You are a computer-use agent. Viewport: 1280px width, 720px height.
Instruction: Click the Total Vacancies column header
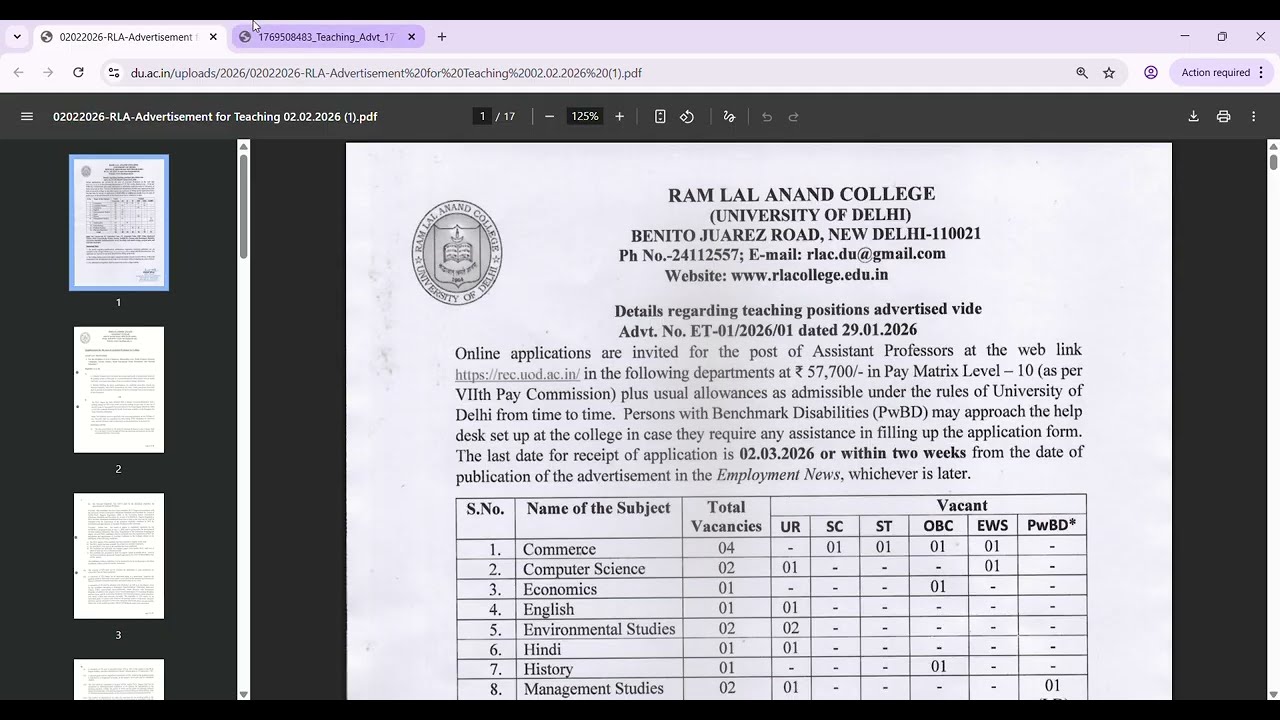click(726, 516)
